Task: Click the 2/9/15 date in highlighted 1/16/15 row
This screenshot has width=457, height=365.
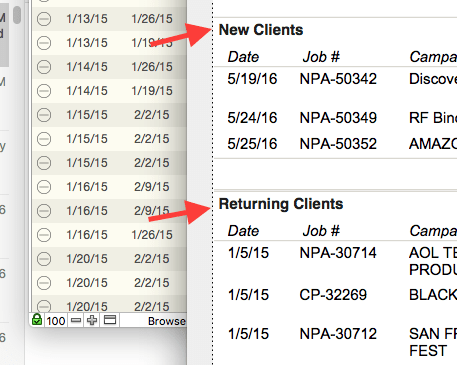Action: coord(152,211)
